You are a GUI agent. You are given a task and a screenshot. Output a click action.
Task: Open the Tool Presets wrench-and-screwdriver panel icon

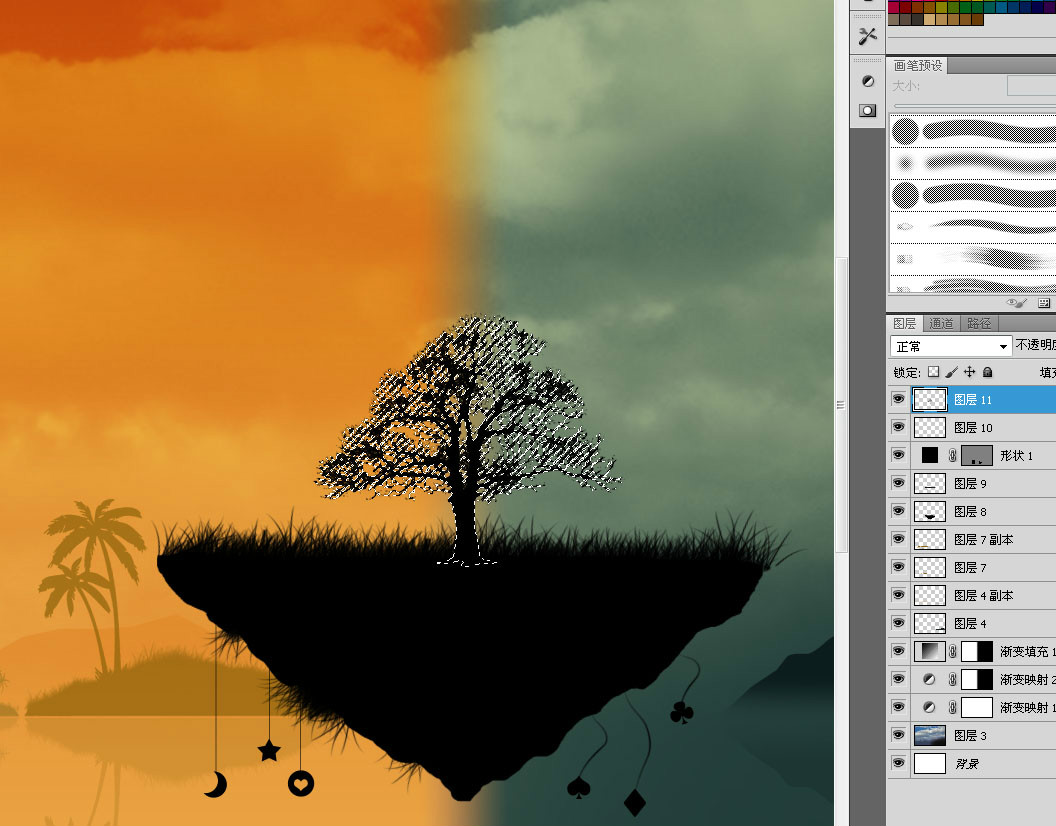click(867, 36)
